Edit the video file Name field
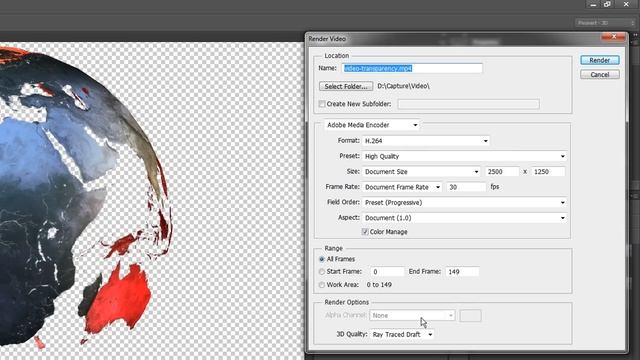The image size is (640, 360). 412,68
